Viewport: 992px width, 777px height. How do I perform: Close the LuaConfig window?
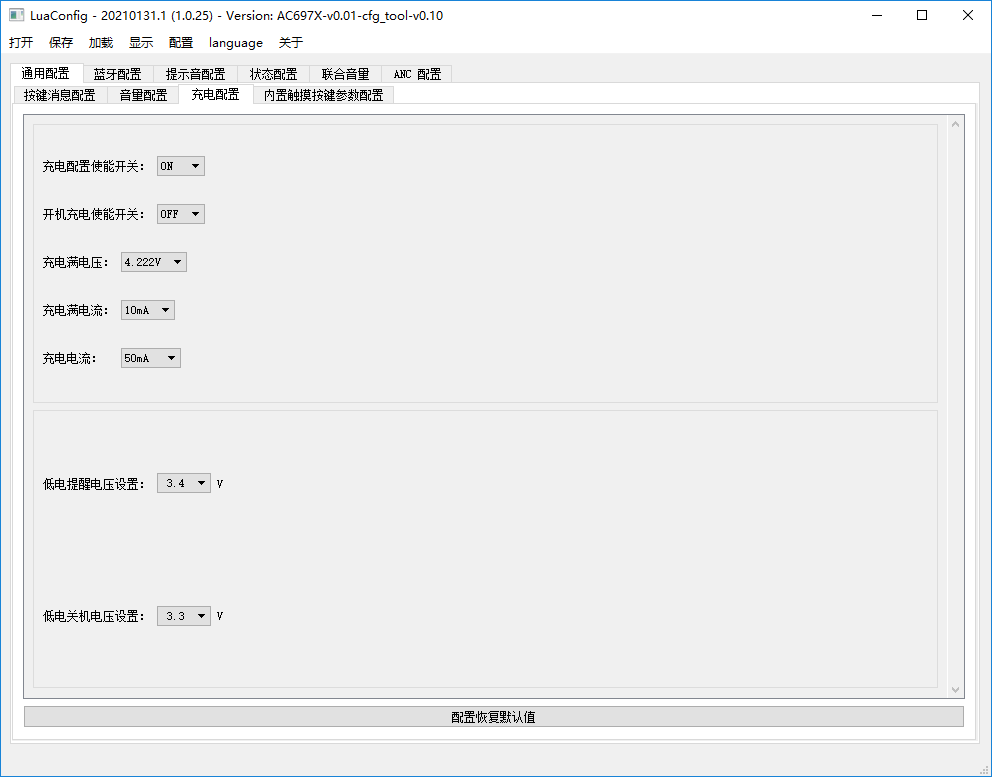pos(967,15)
